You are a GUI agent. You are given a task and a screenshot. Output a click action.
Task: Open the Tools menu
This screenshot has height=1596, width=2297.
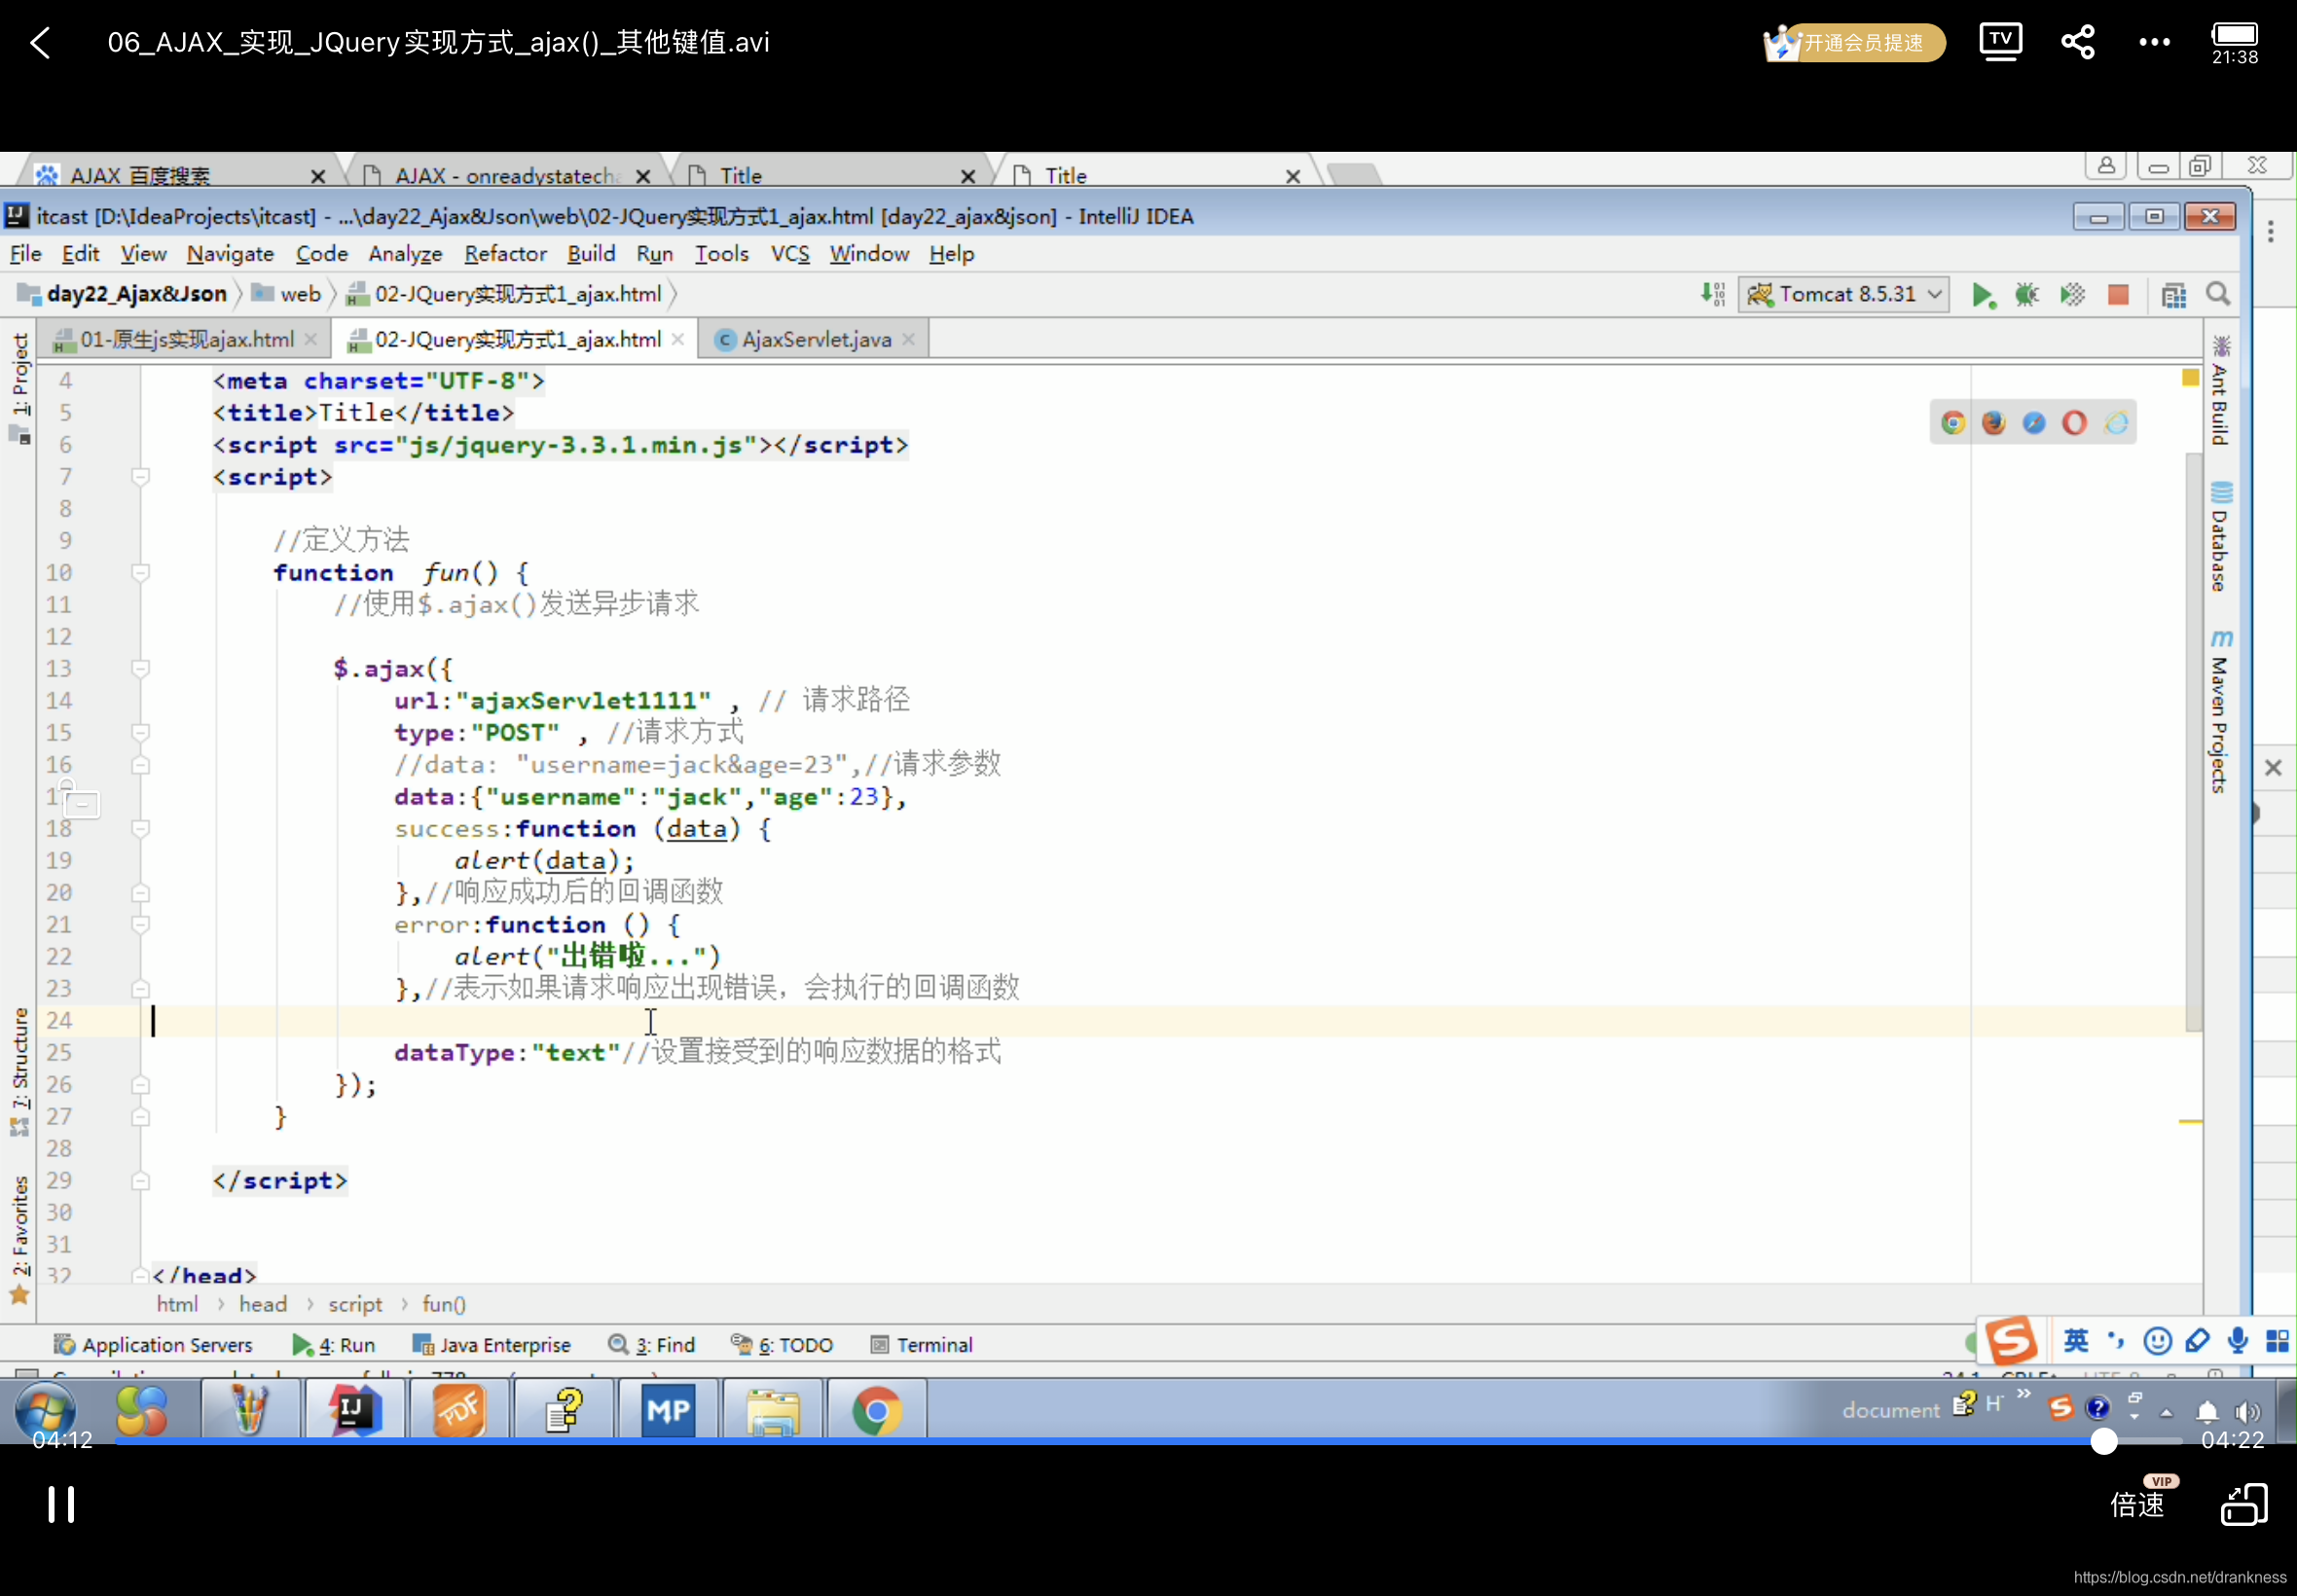pyautogui.click(x=722, y=254)
